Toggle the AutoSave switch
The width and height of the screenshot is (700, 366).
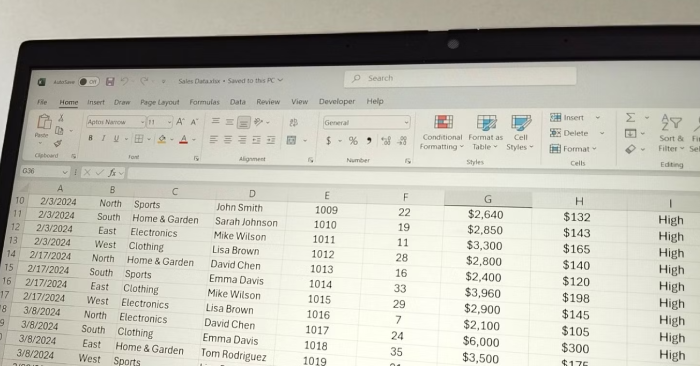click(88, 82)
